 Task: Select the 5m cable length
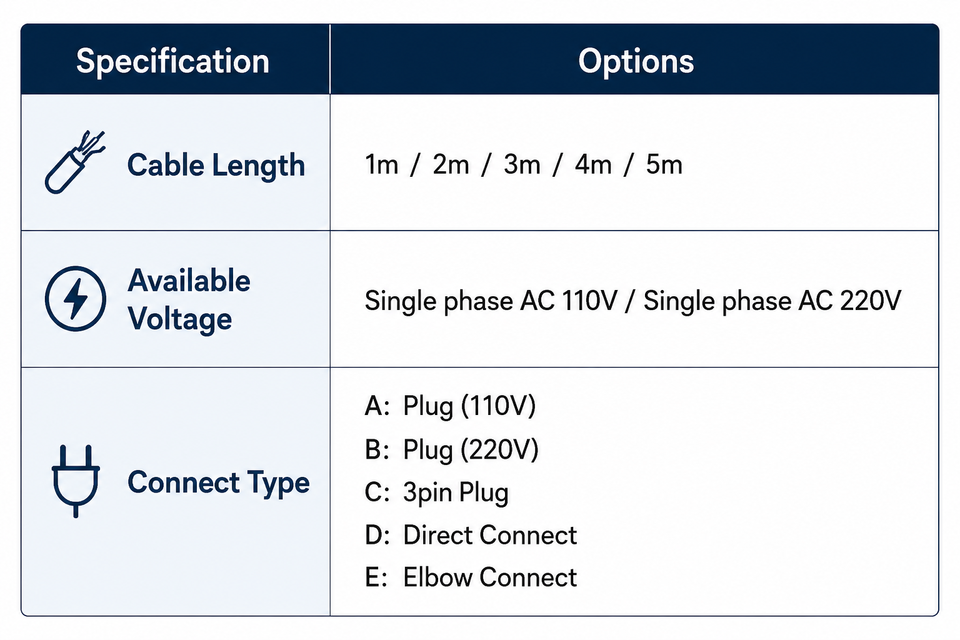[664, 165]
